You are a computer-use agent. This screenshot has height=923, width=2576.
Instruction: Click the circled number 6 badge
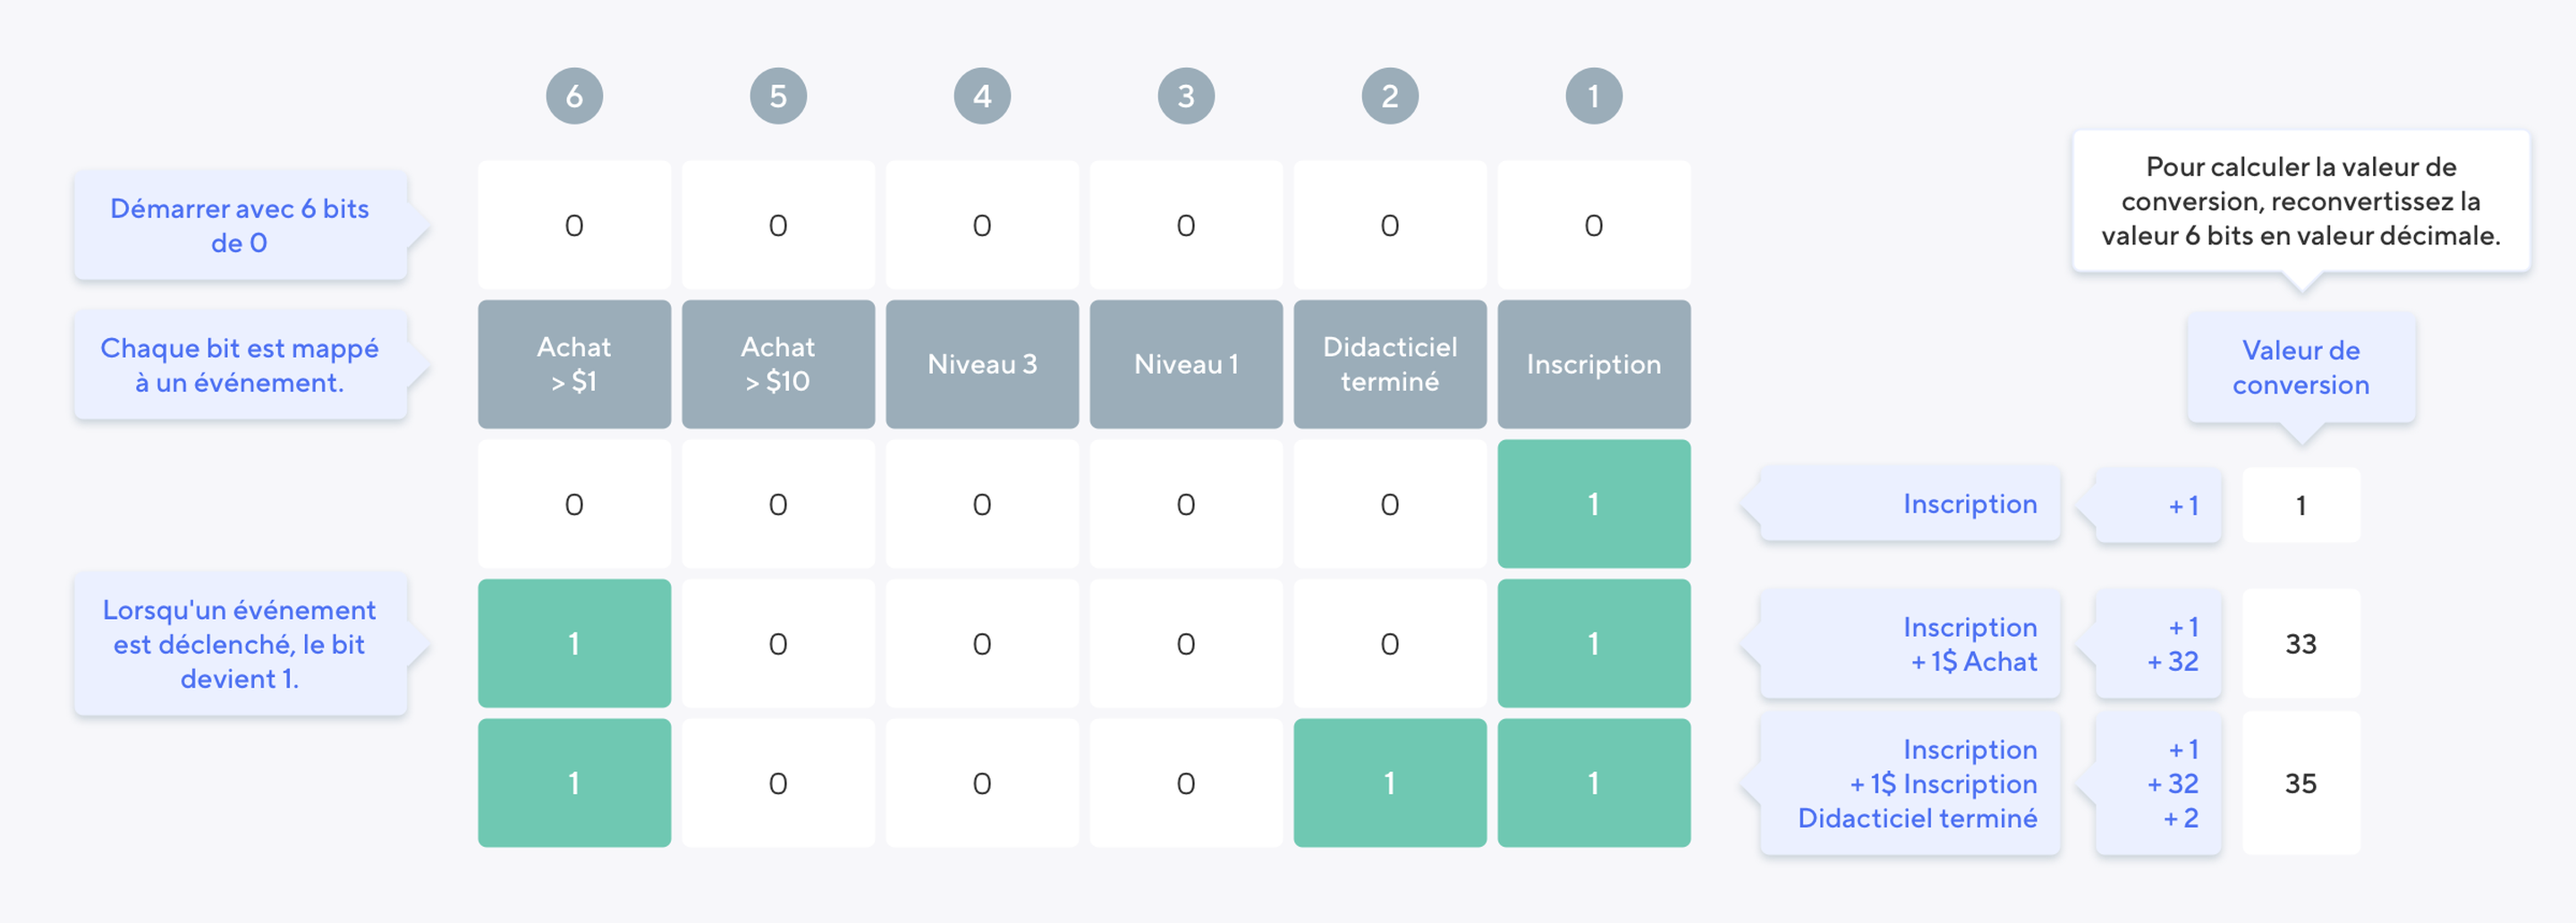click(x=574, y=96)
